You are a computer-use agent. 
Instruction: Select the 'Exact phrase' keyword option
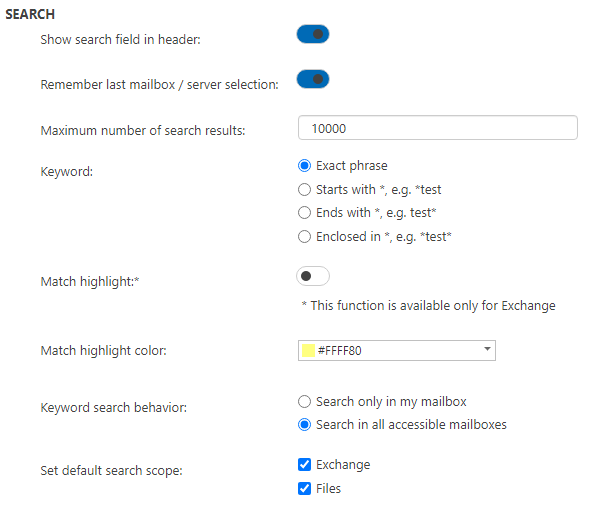[x=305, y=166]
